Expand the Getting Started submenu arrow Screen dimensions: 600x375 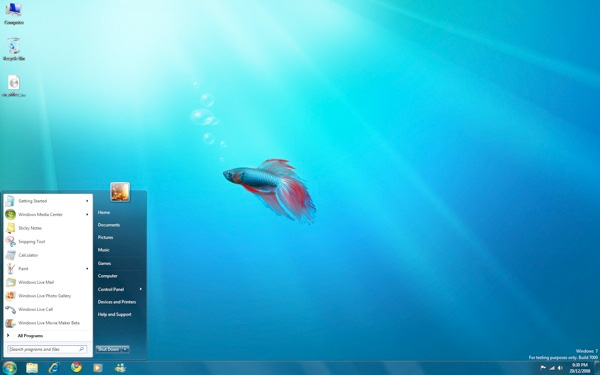pos(87,201)
